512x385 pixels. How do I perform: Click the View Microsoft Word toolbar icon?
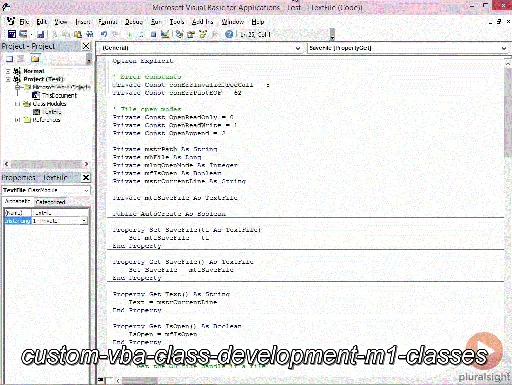pos(12,34)
